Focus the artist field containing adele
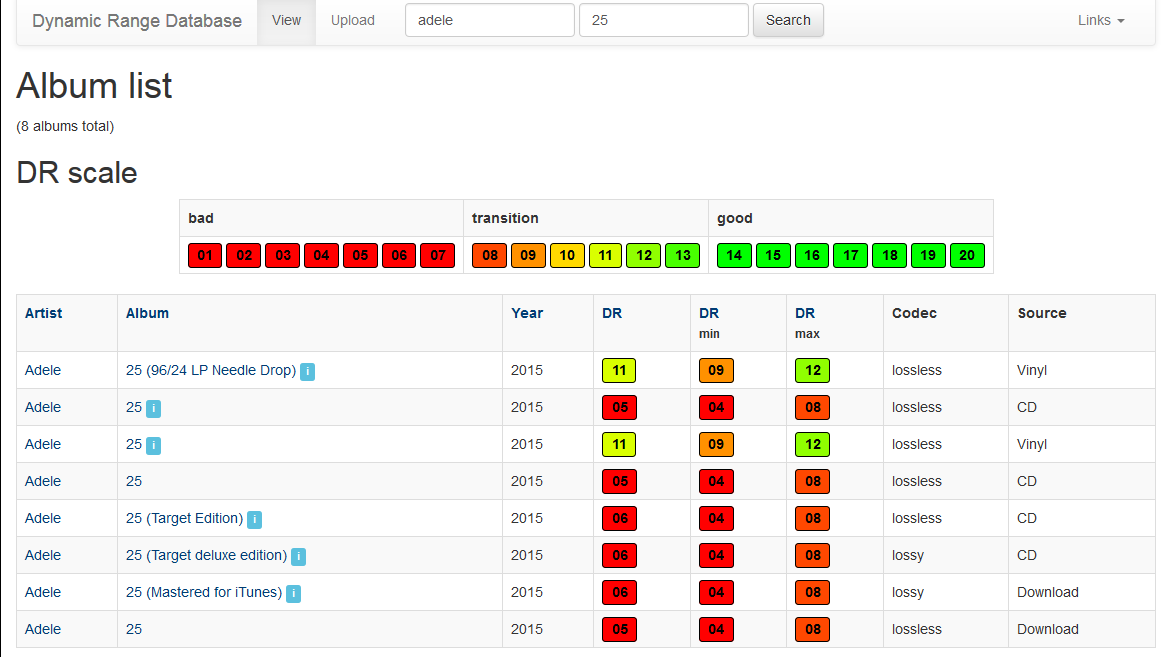Image resolution: width=1161 pixels, height=657 pixels. click(489, 20)
